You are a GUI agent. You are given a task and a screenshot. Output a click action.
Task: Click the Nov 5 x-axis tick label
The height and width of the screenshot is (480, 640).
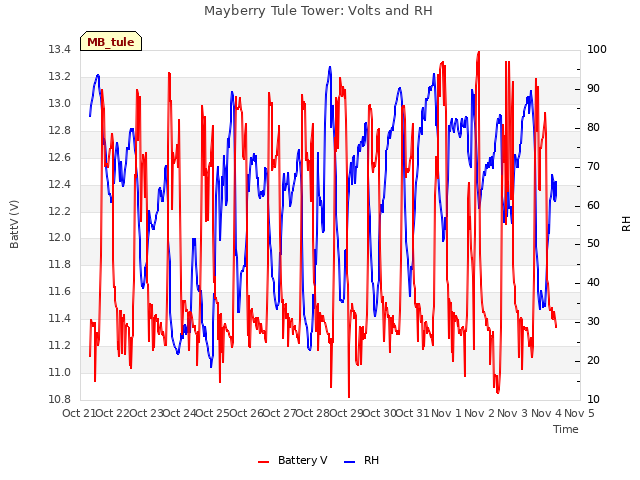point(580,413)
